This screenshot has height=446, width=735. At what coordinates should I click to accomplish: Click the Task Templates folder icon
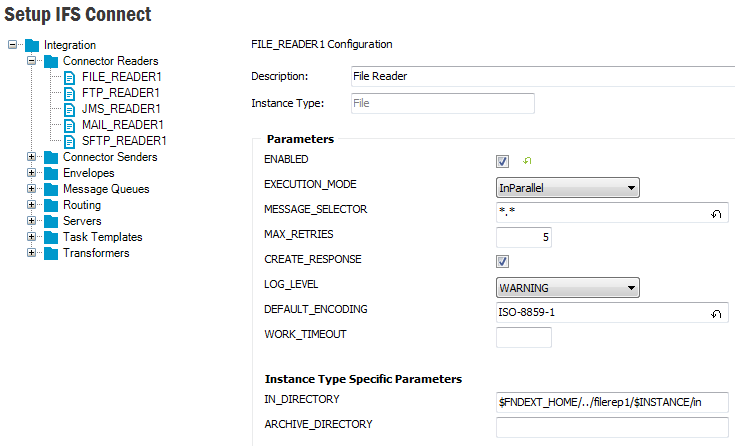[x=51, y=237]
